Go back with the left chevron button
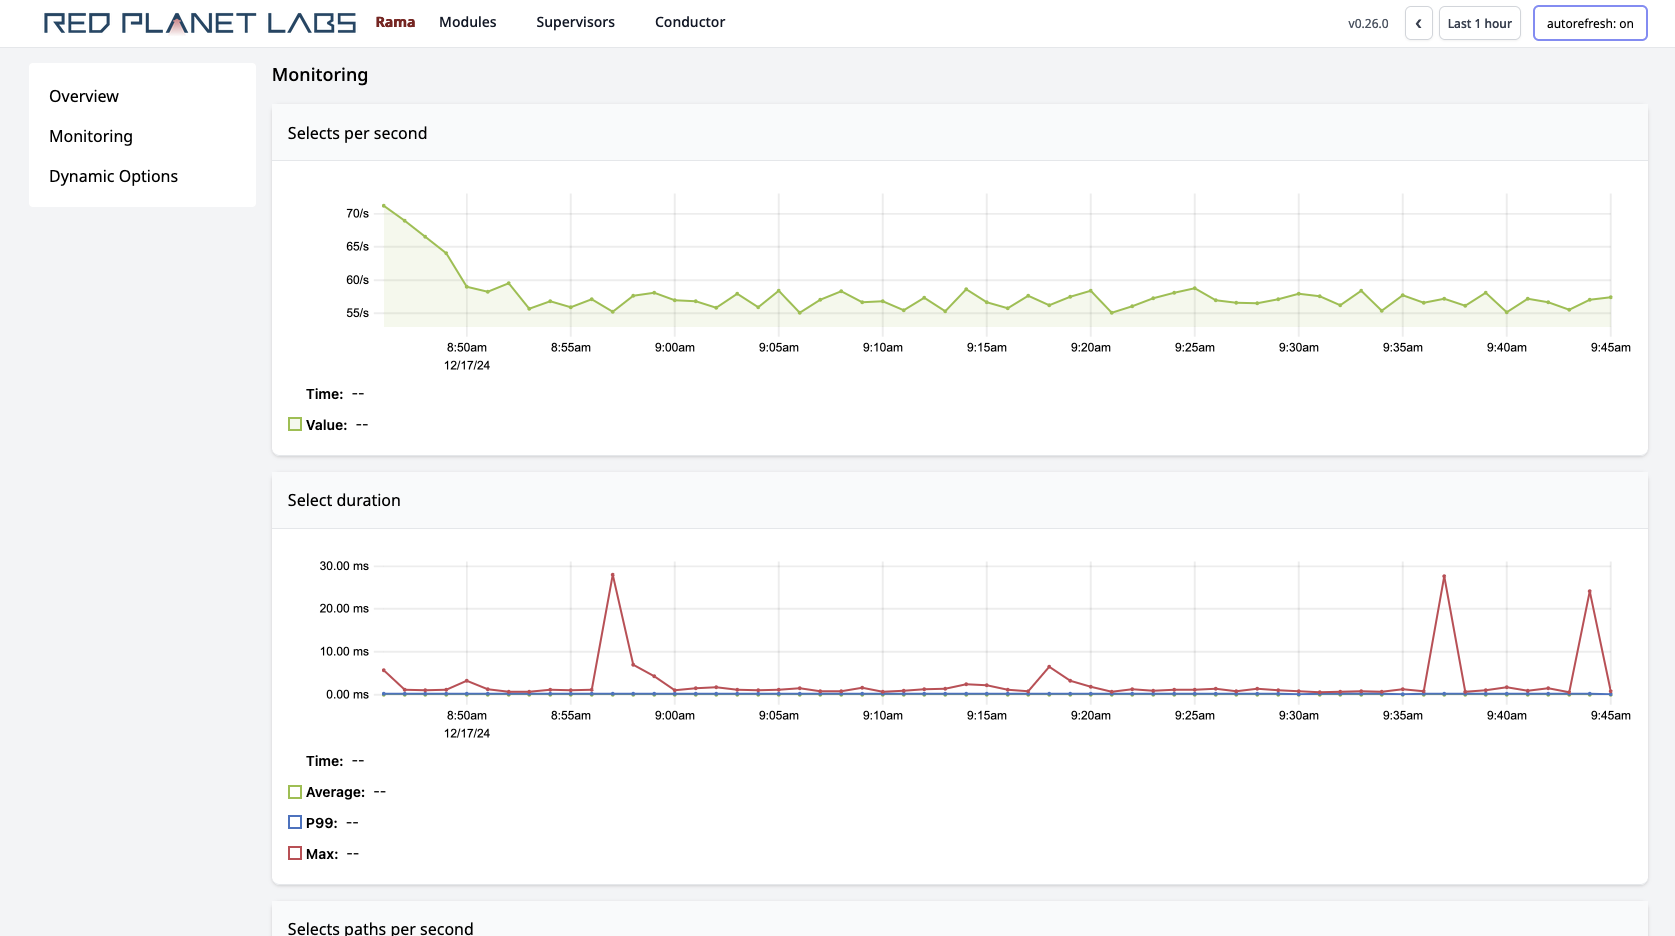This screenshot has width=1675, height=936. point(1418,23)
